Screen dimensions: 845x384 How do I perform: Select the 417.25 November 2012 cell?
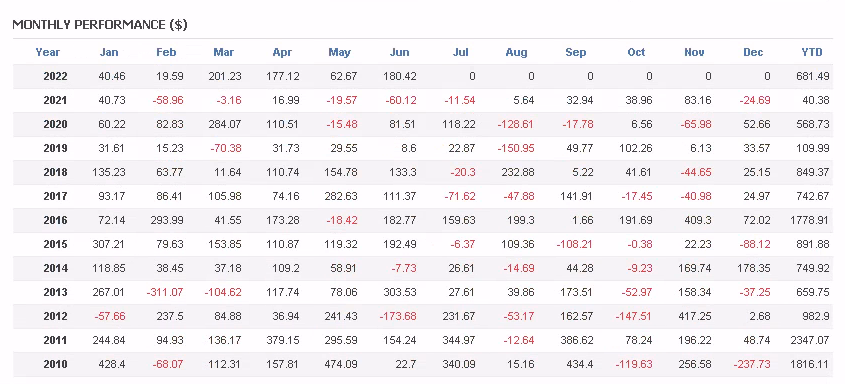(x=695, y=317)
